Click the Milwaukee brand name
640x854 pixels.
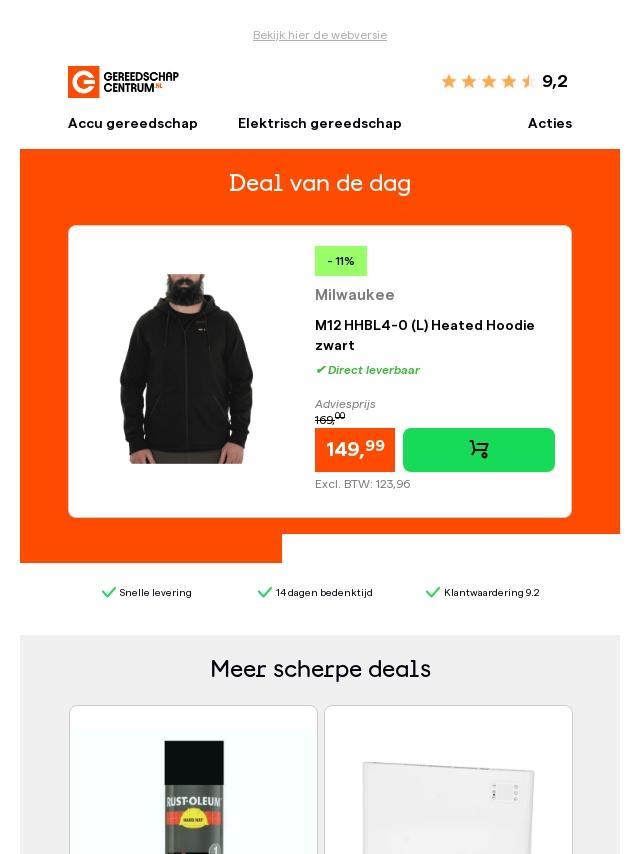pyautogui.click(x=355, y=295)
